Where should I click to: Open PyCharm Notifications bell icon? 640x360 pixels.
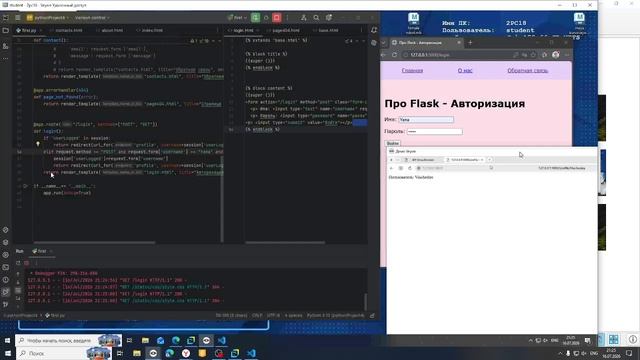click(x=374, y=30)
